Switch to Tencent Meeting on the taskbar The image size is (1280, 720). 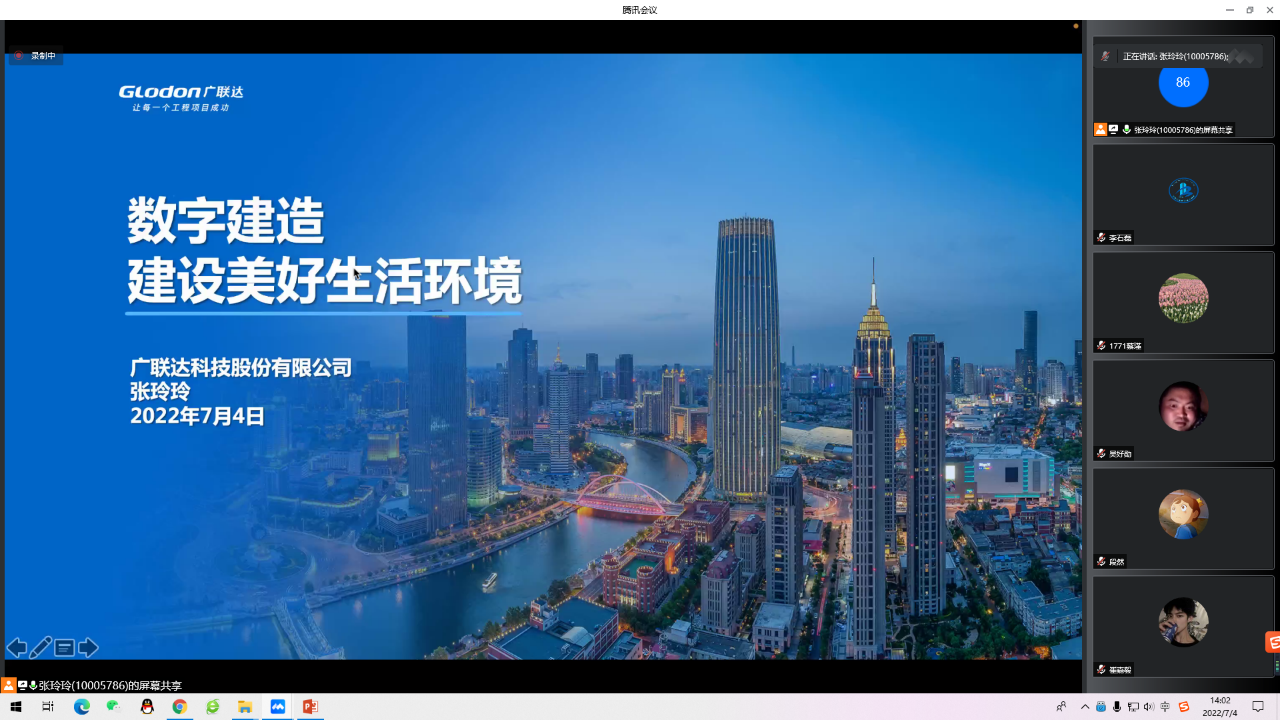point(278,707)
